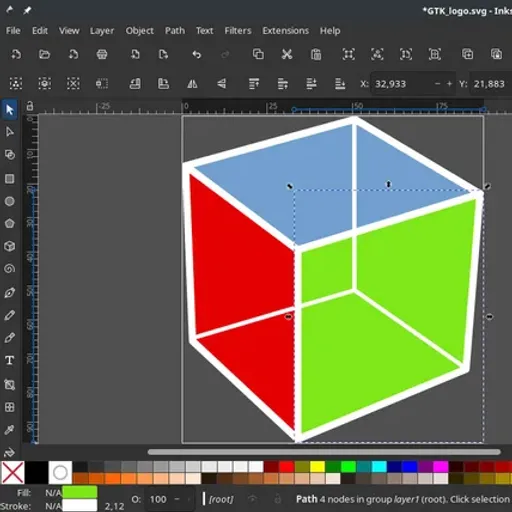Click the New document icon
Image resolution: width=512 pixels, height=512 pixels.
coord(16,54)
